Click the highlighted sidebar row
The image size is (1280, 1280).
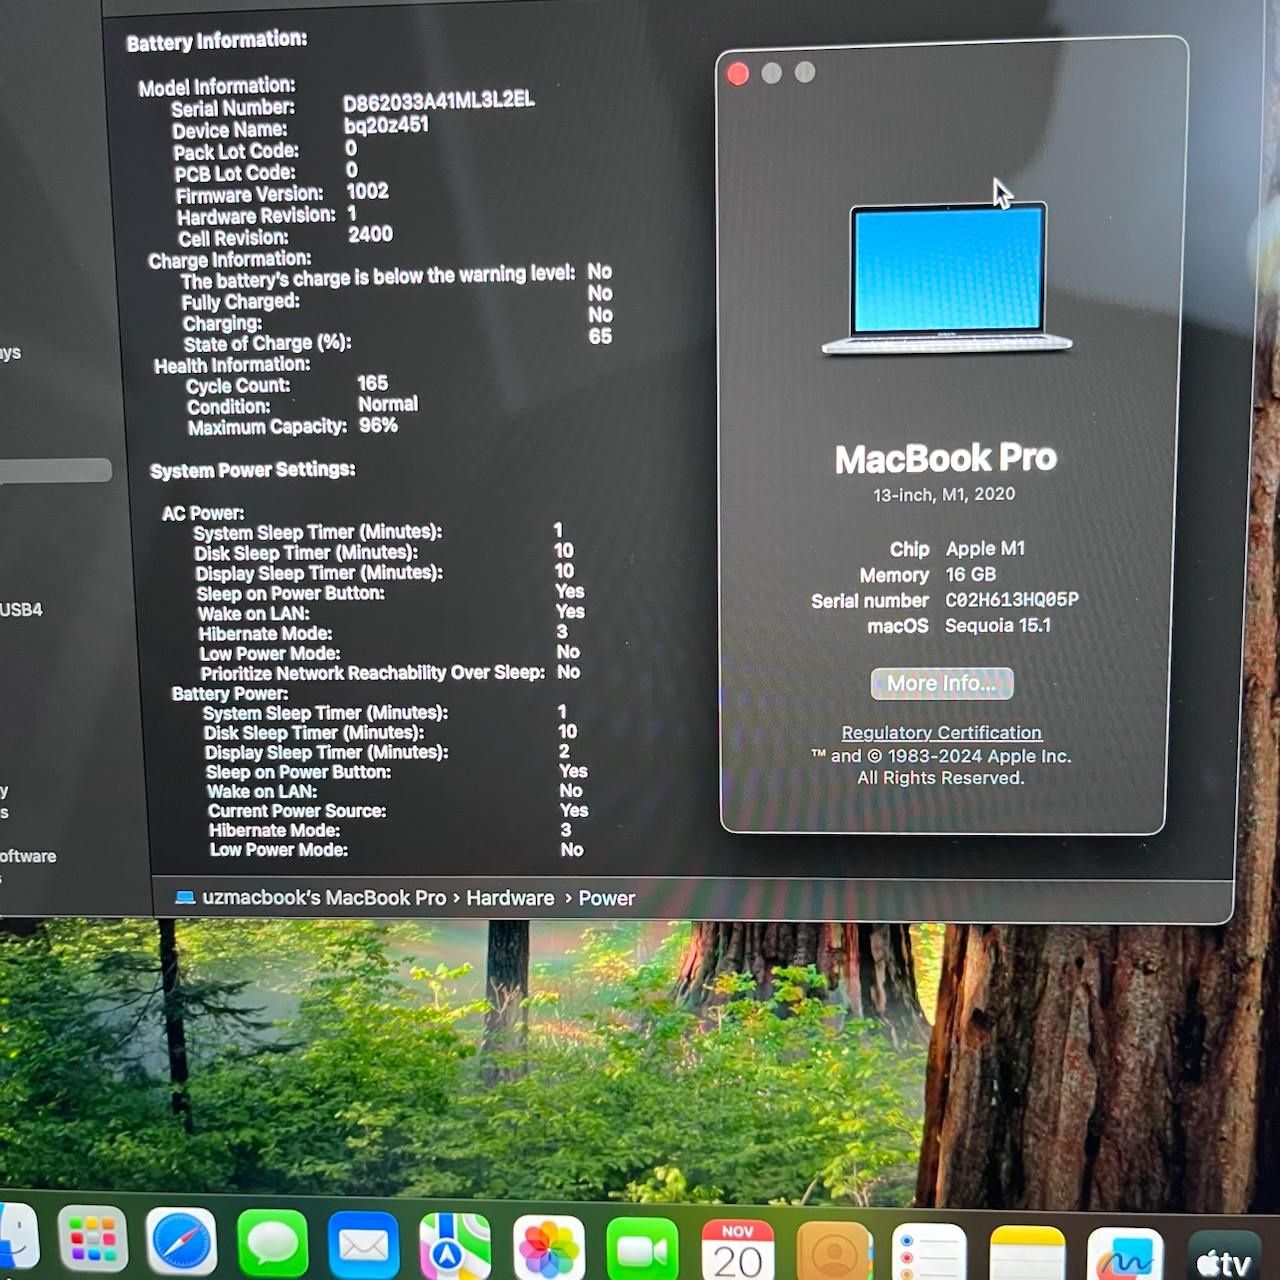click(x=56, y=470)
